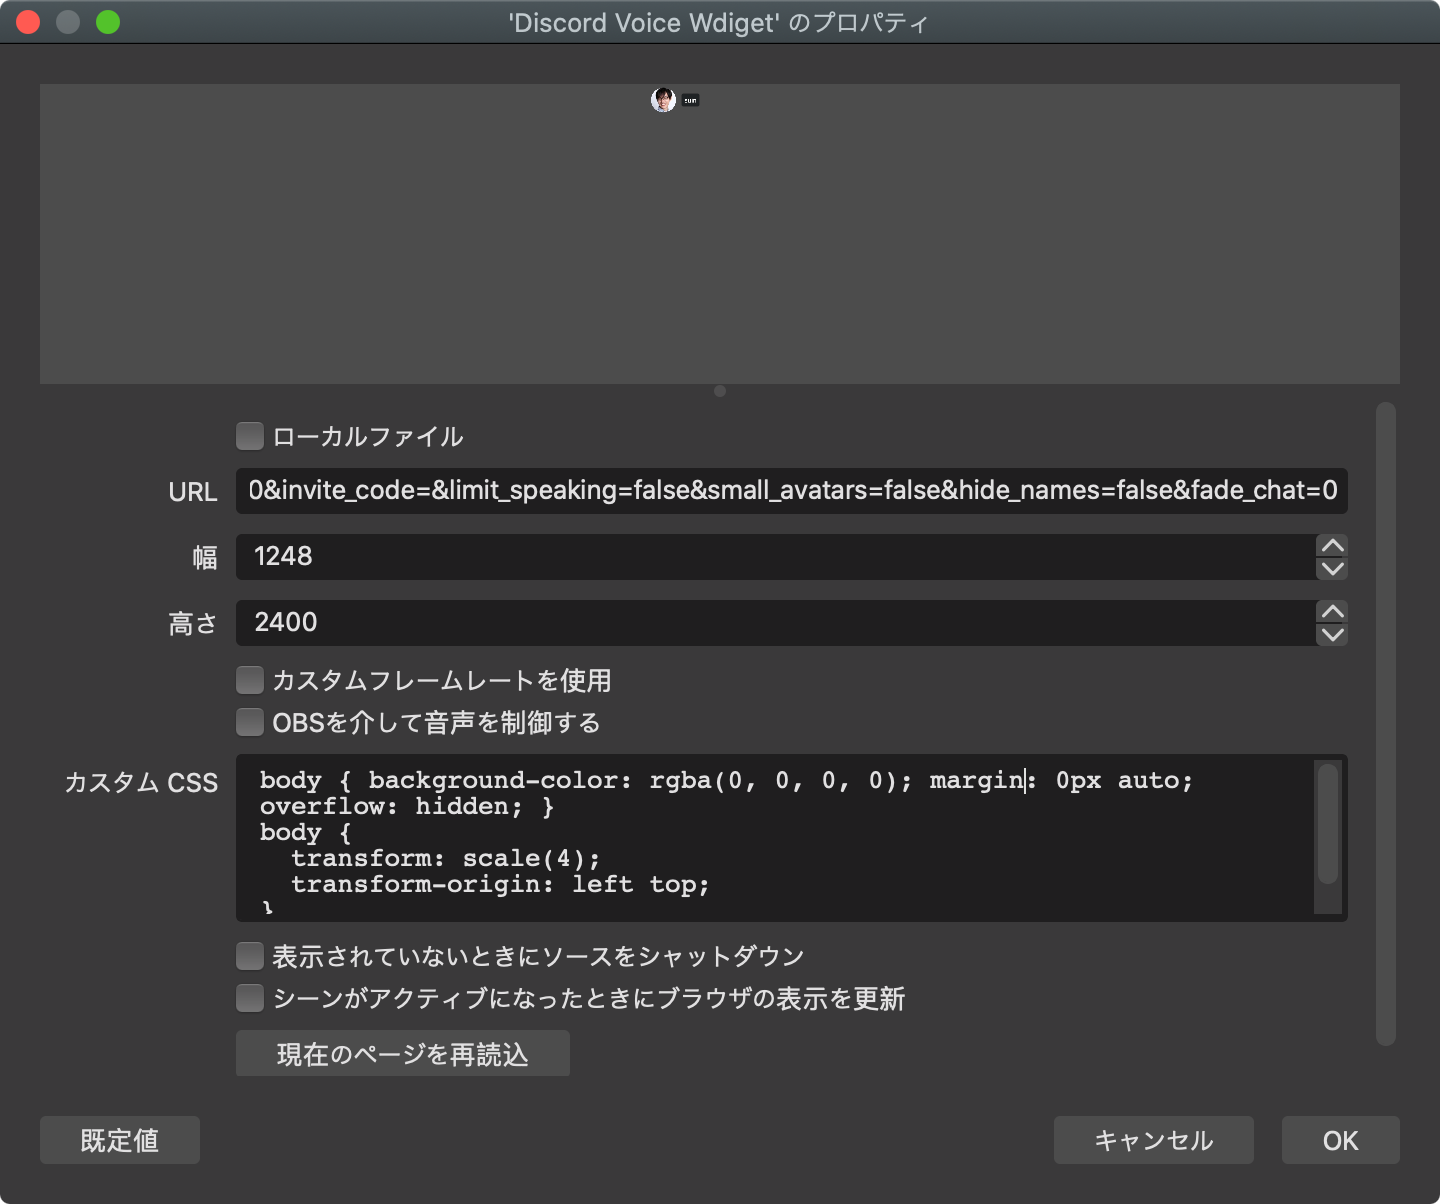This screenshot has width=1440, height=1204.
Task: Decrease width using its down stepper arrow
Action: tap(1331, 568)
